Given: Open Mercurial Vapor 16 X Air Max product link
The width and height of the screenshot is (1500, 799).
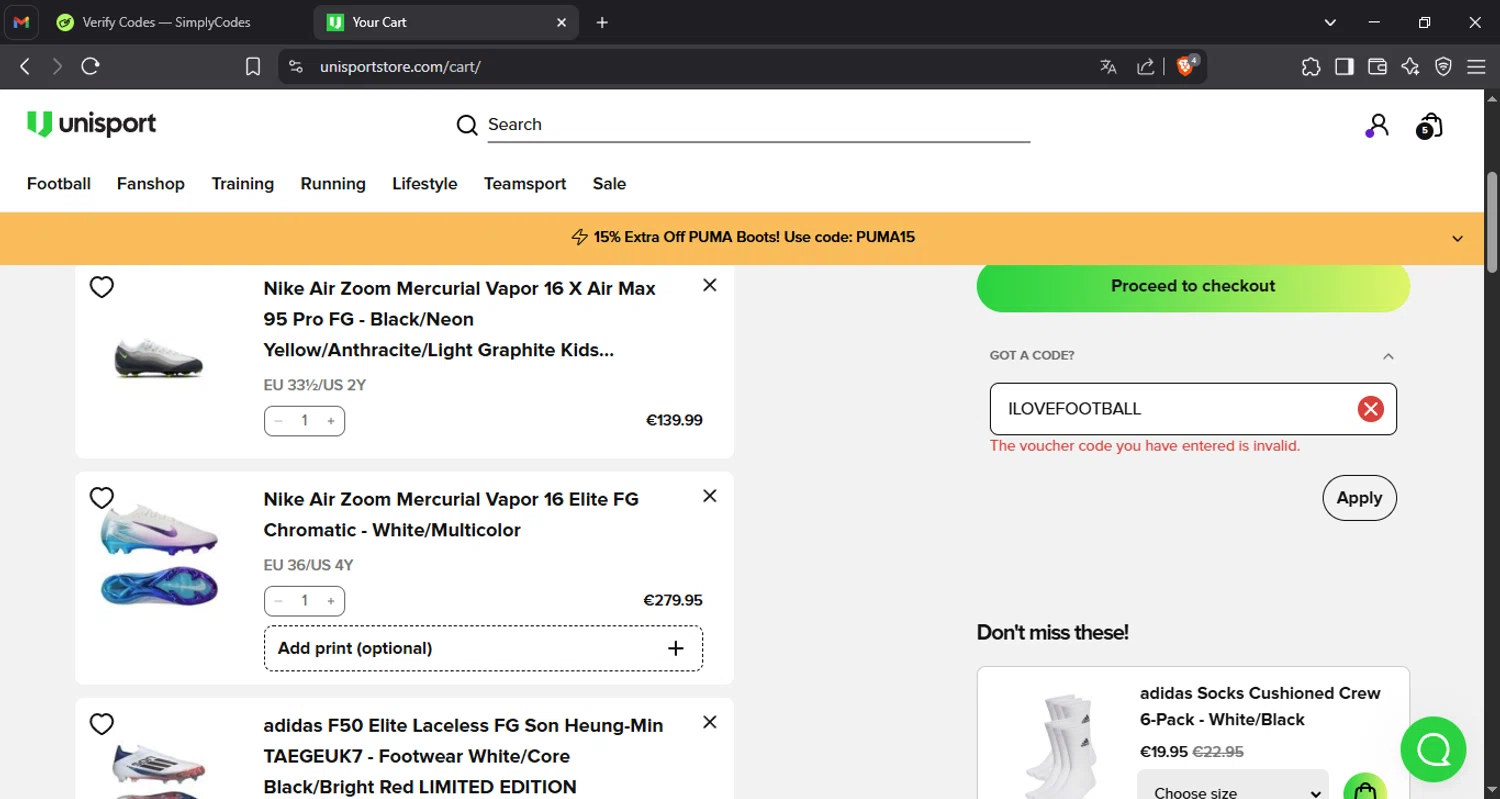Looking at the screenshot, I should 460,319.
